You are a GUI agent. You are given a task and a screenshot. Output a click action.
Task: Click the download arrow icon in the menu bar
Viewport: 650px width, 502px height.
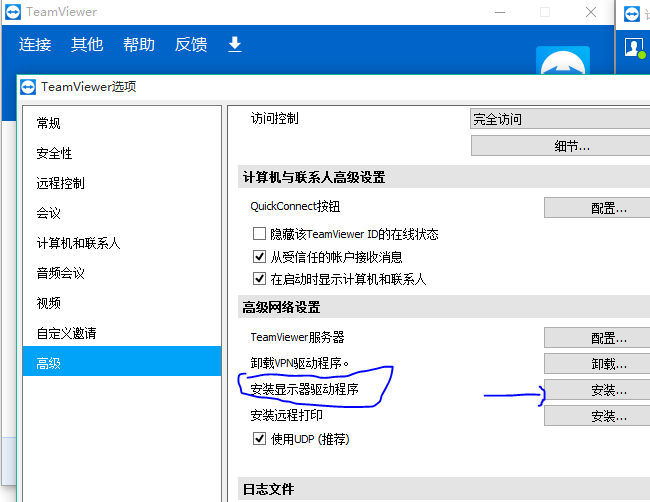(235, 44)
